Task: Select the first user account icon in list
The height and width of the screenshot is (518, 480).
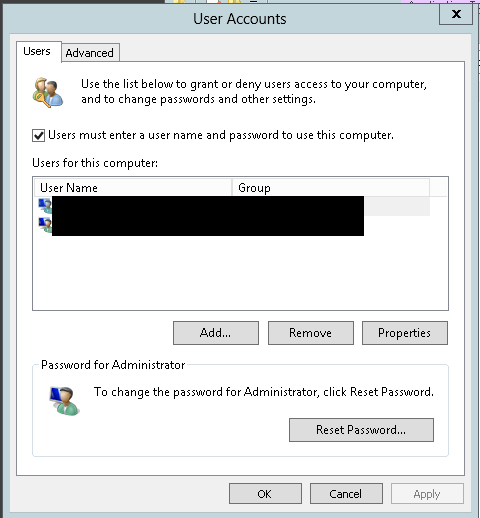Action: point(45,206)
